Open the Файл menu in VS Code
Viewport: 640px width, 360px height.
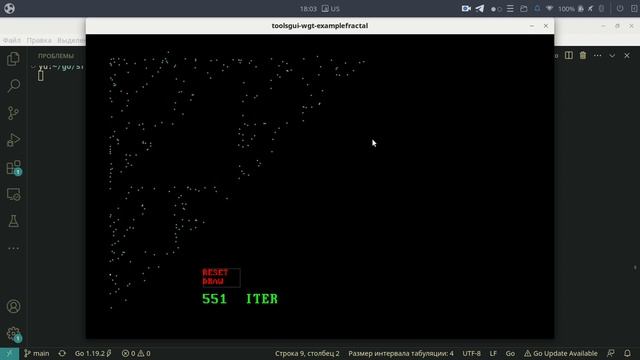pos(12,40)
